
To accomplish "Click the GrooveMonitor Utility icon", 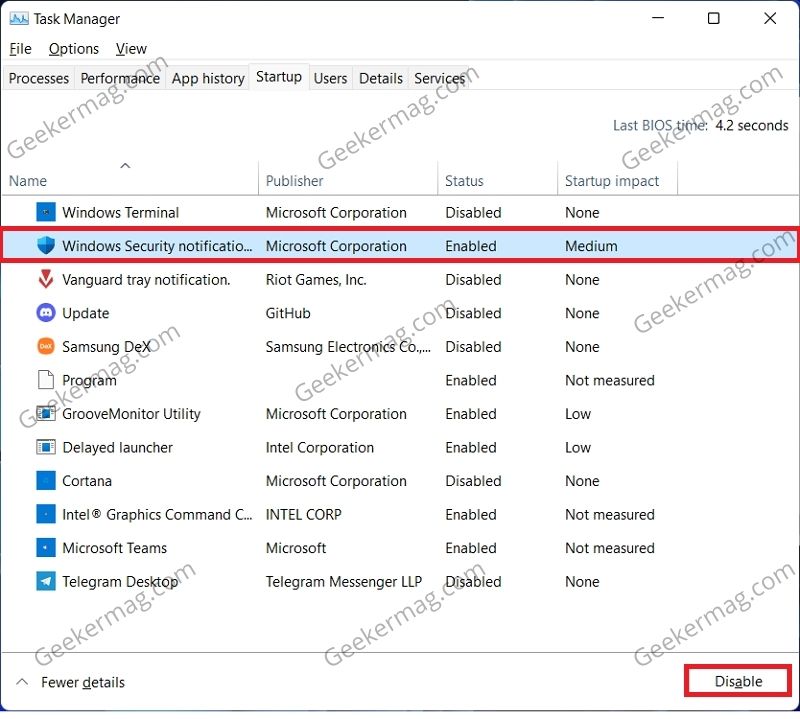I will pos(46,413).
